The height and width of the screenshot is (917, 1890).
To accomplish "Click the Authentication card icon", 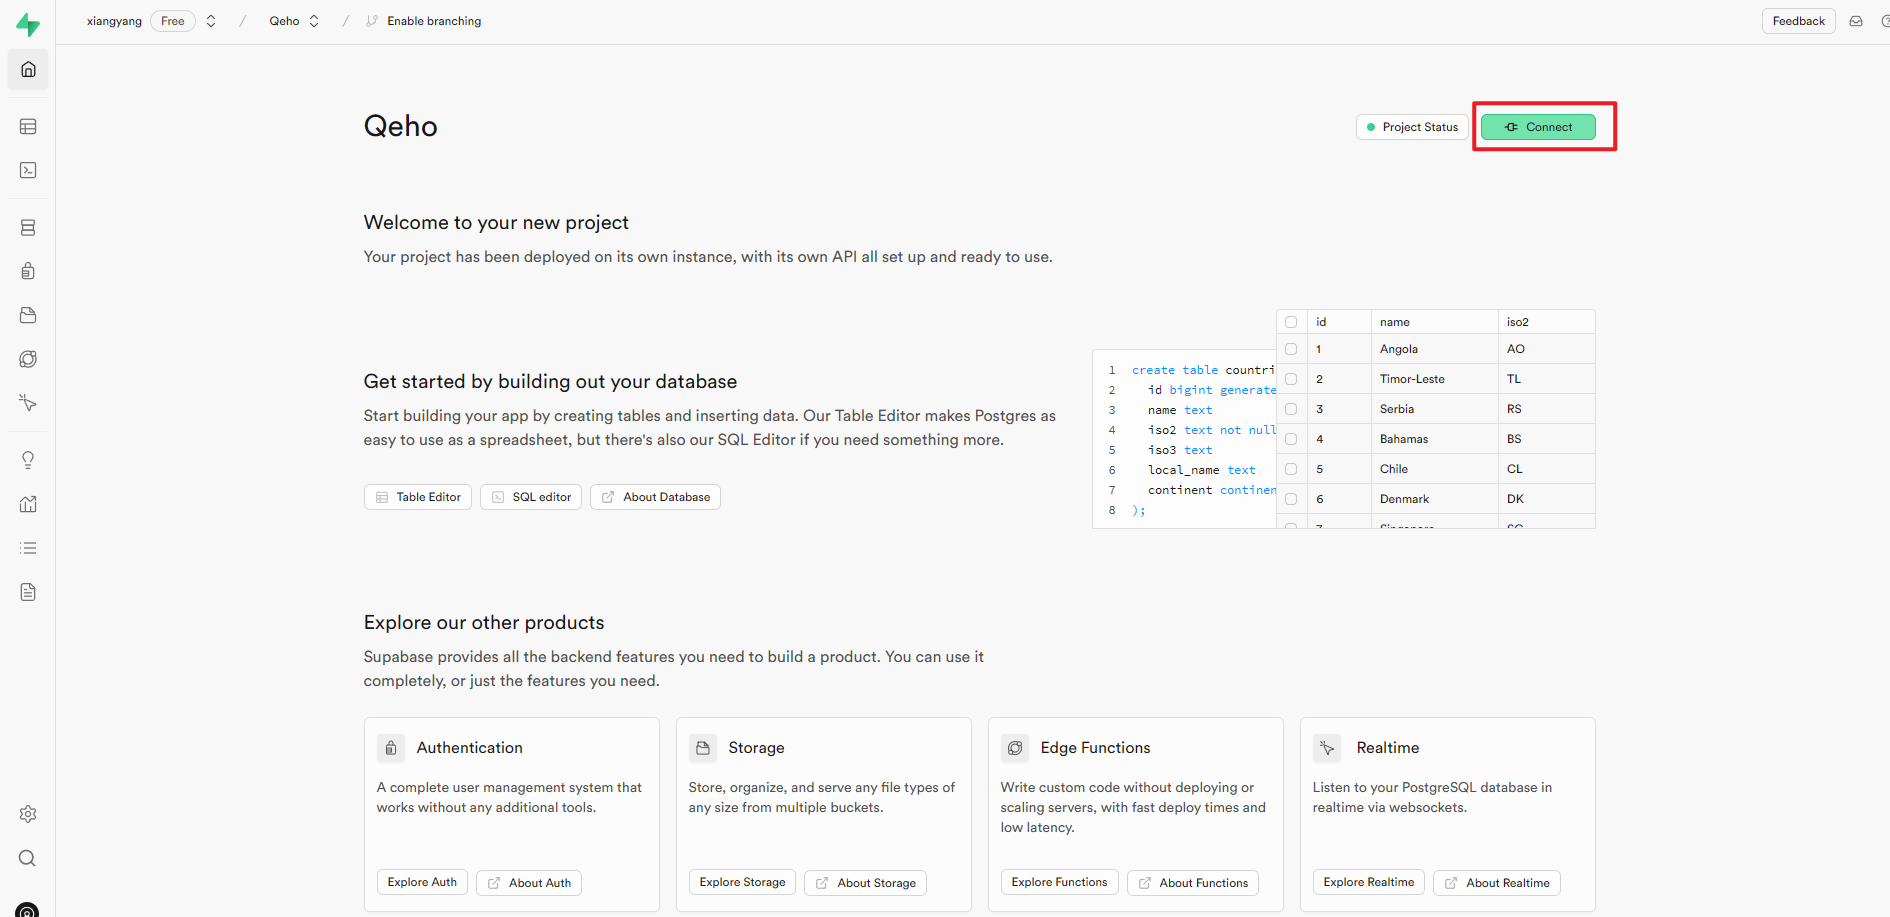I will [x=391, y=748].
